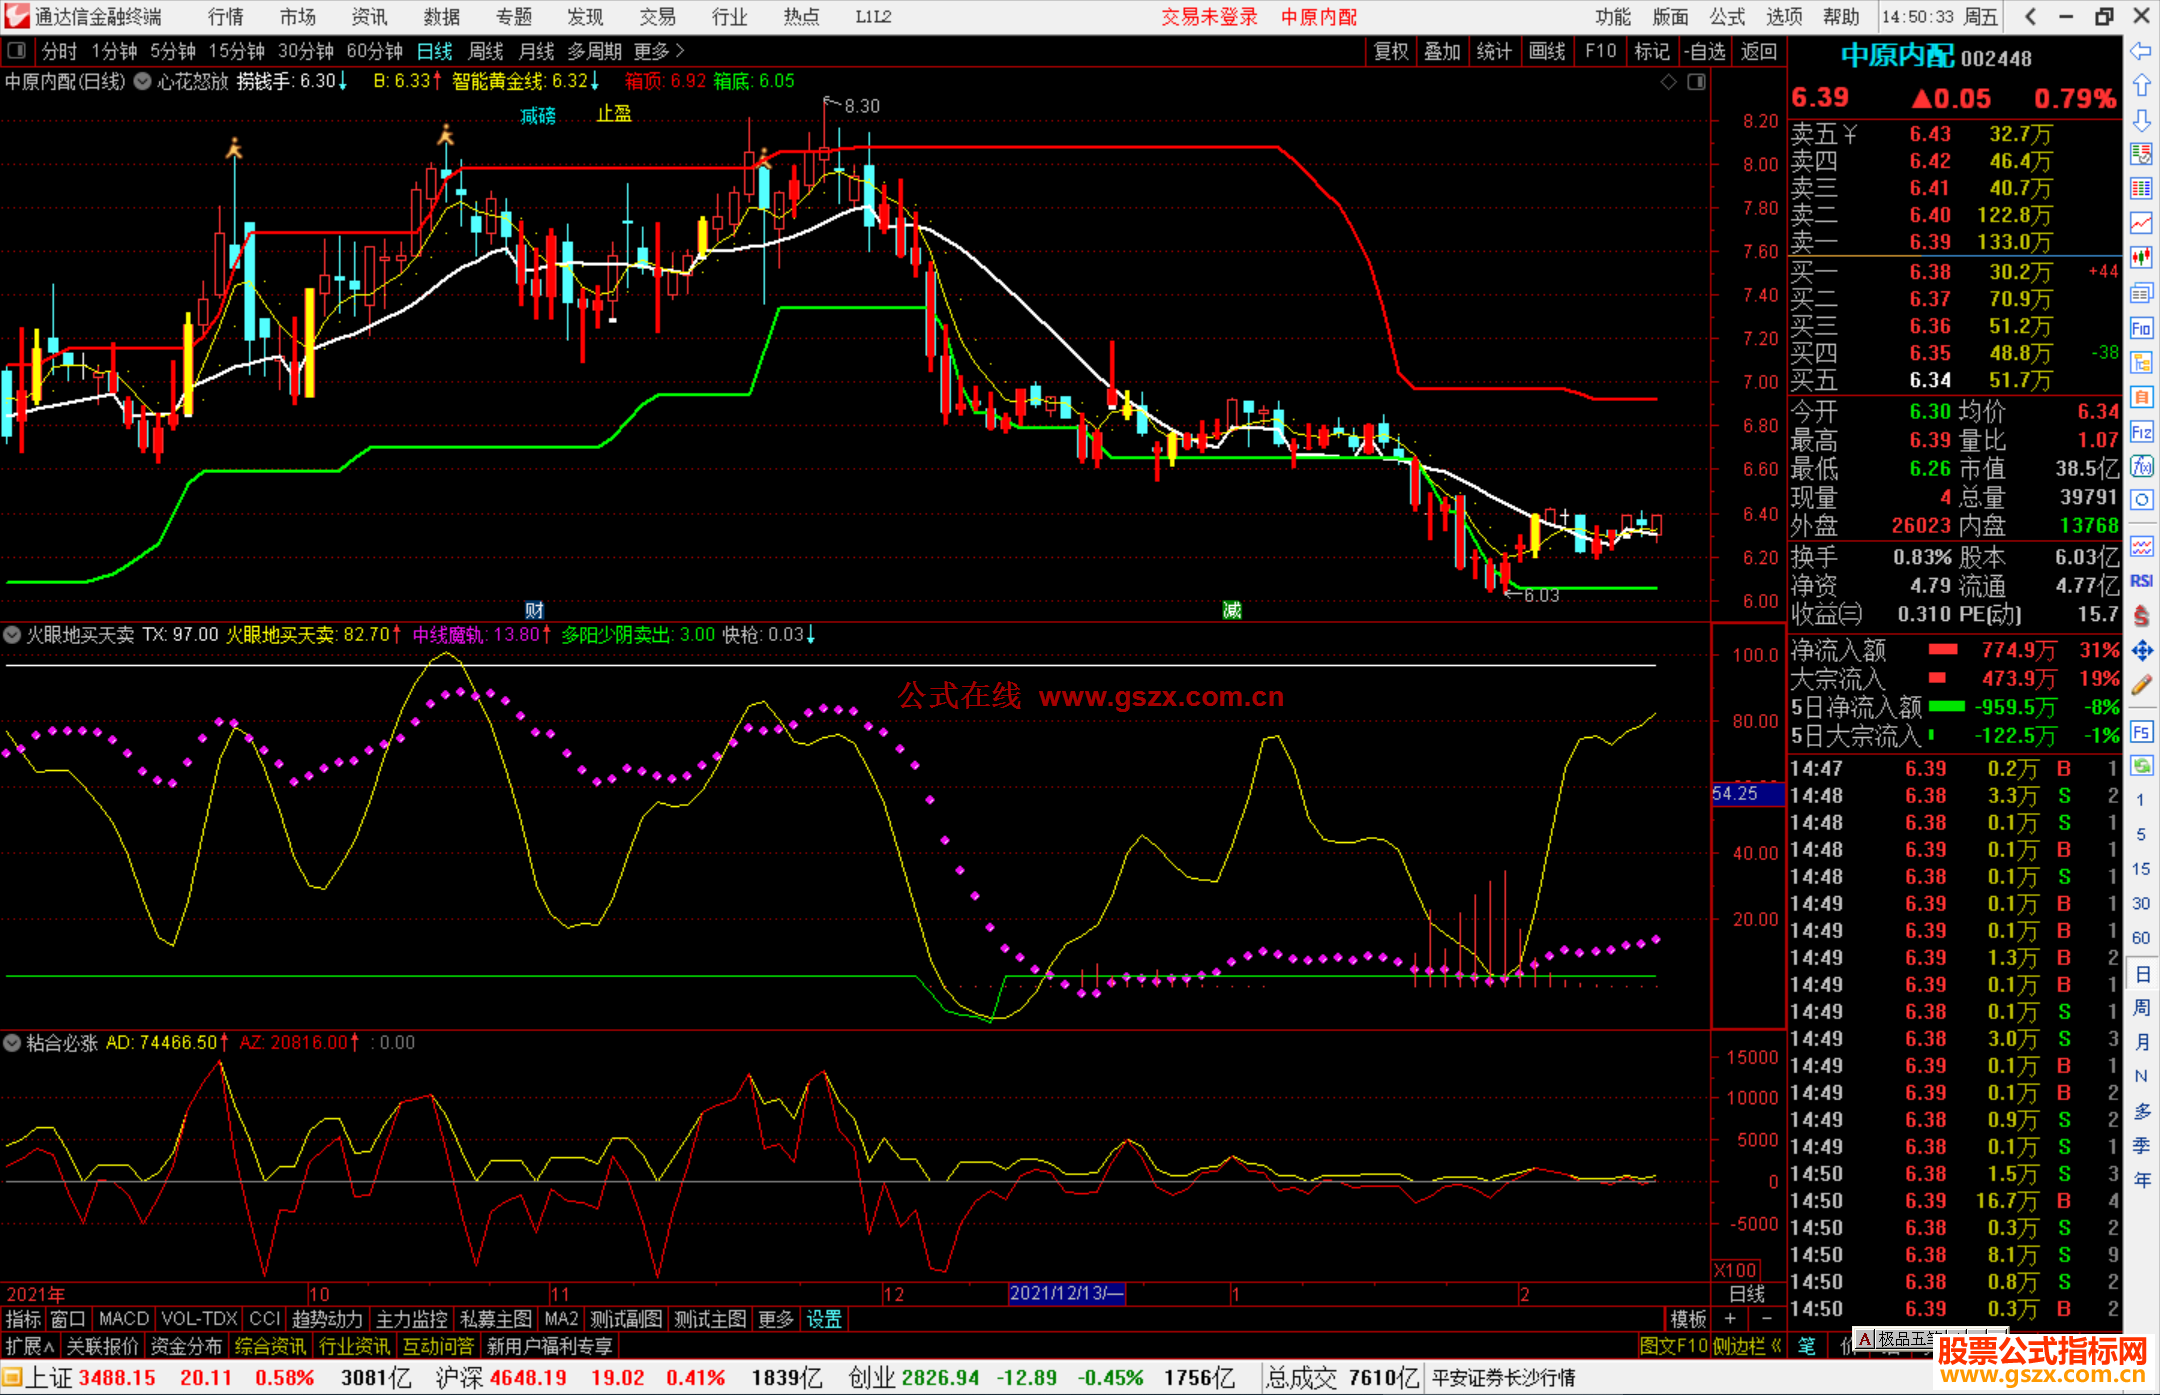This screenshot has height=1395, width=2160.
Task: Open the tree structure icon in sidebar
Action: 2141,362
